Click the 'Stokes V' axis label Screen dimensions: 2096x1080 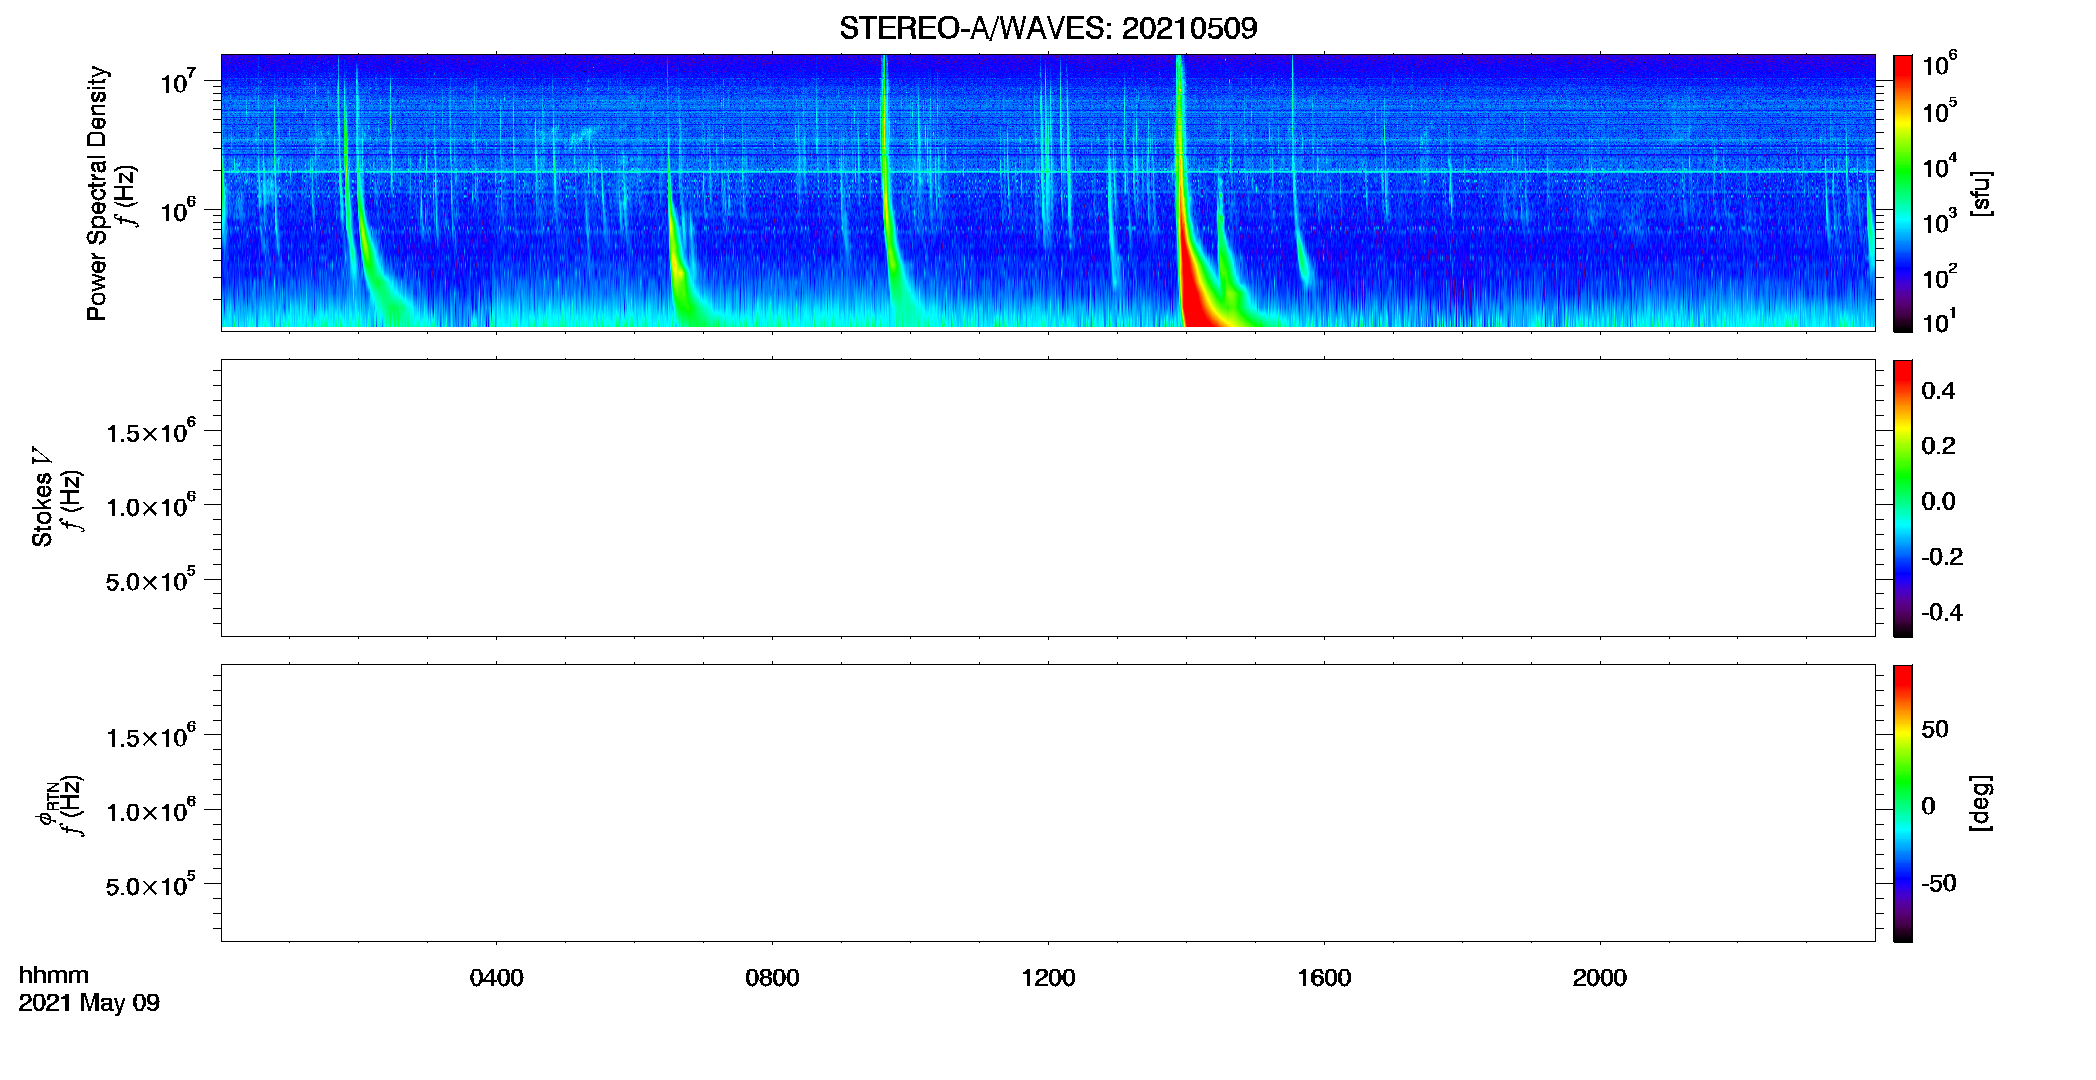pyautogui.click(x=43, y=497)
